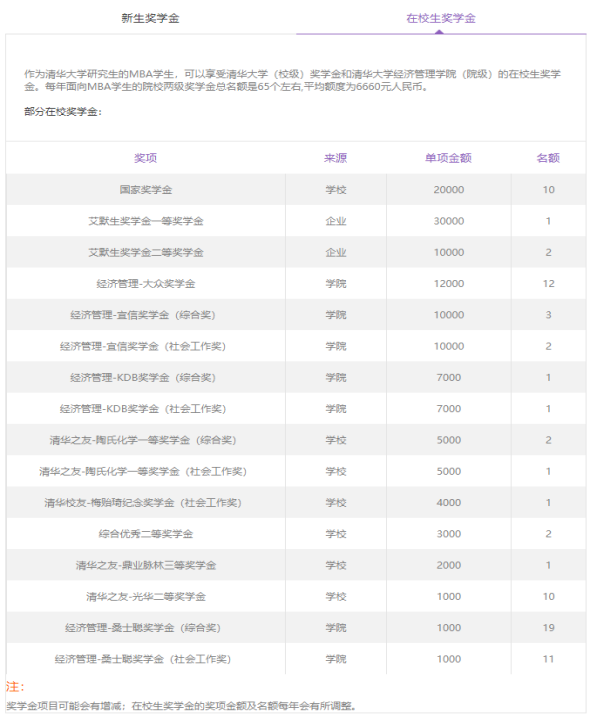
Task: Click 学院 source in 大众奖学金 row
Action: 336,284
